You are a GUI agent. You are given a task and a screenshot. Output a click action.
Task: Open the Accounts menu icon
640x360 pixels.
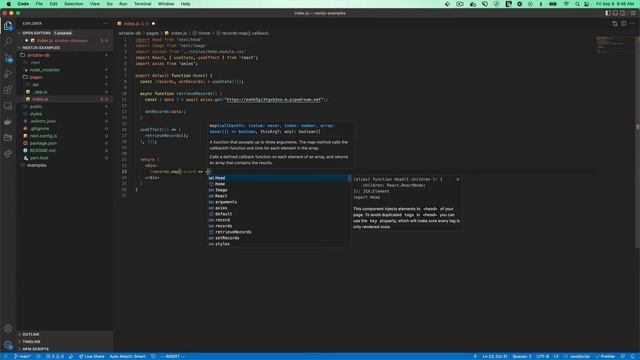coord(8,329)
